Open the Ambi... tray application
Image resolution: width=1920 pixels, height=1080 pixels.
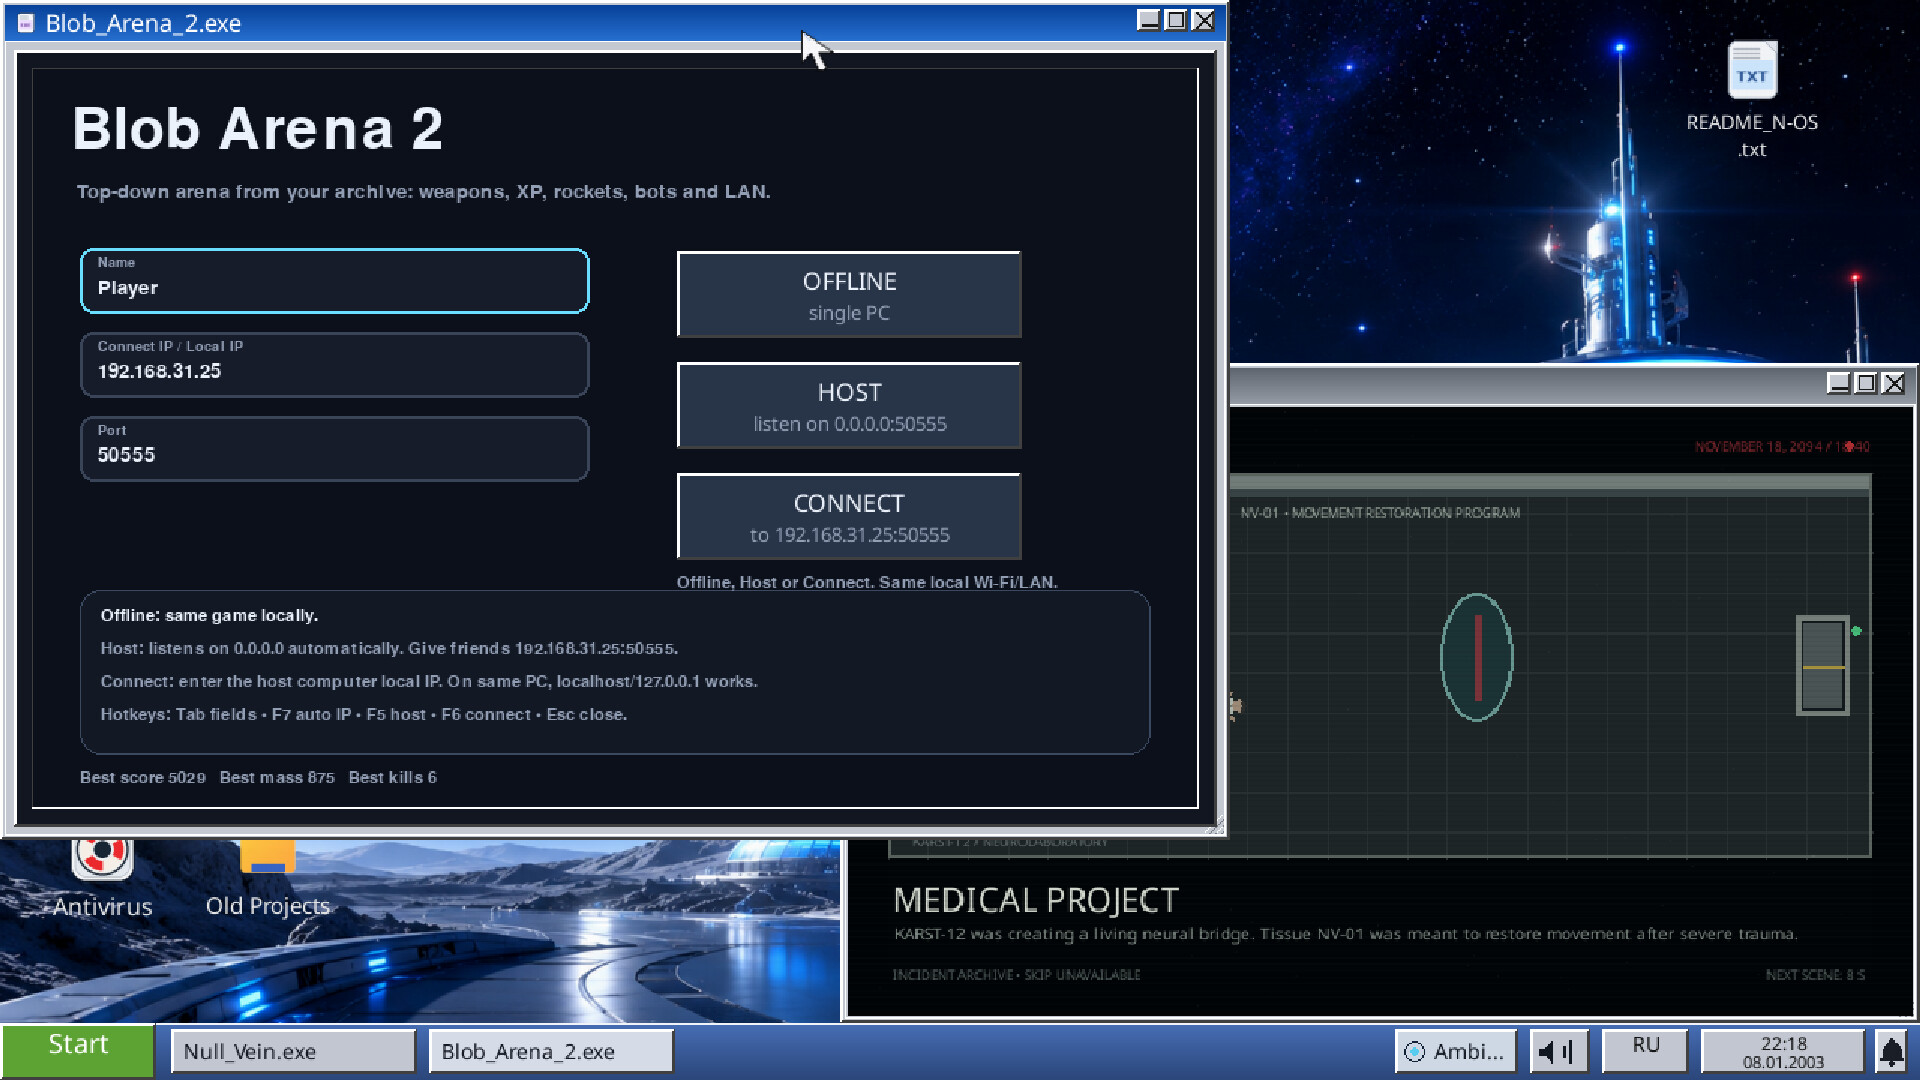(1455, 1051)
